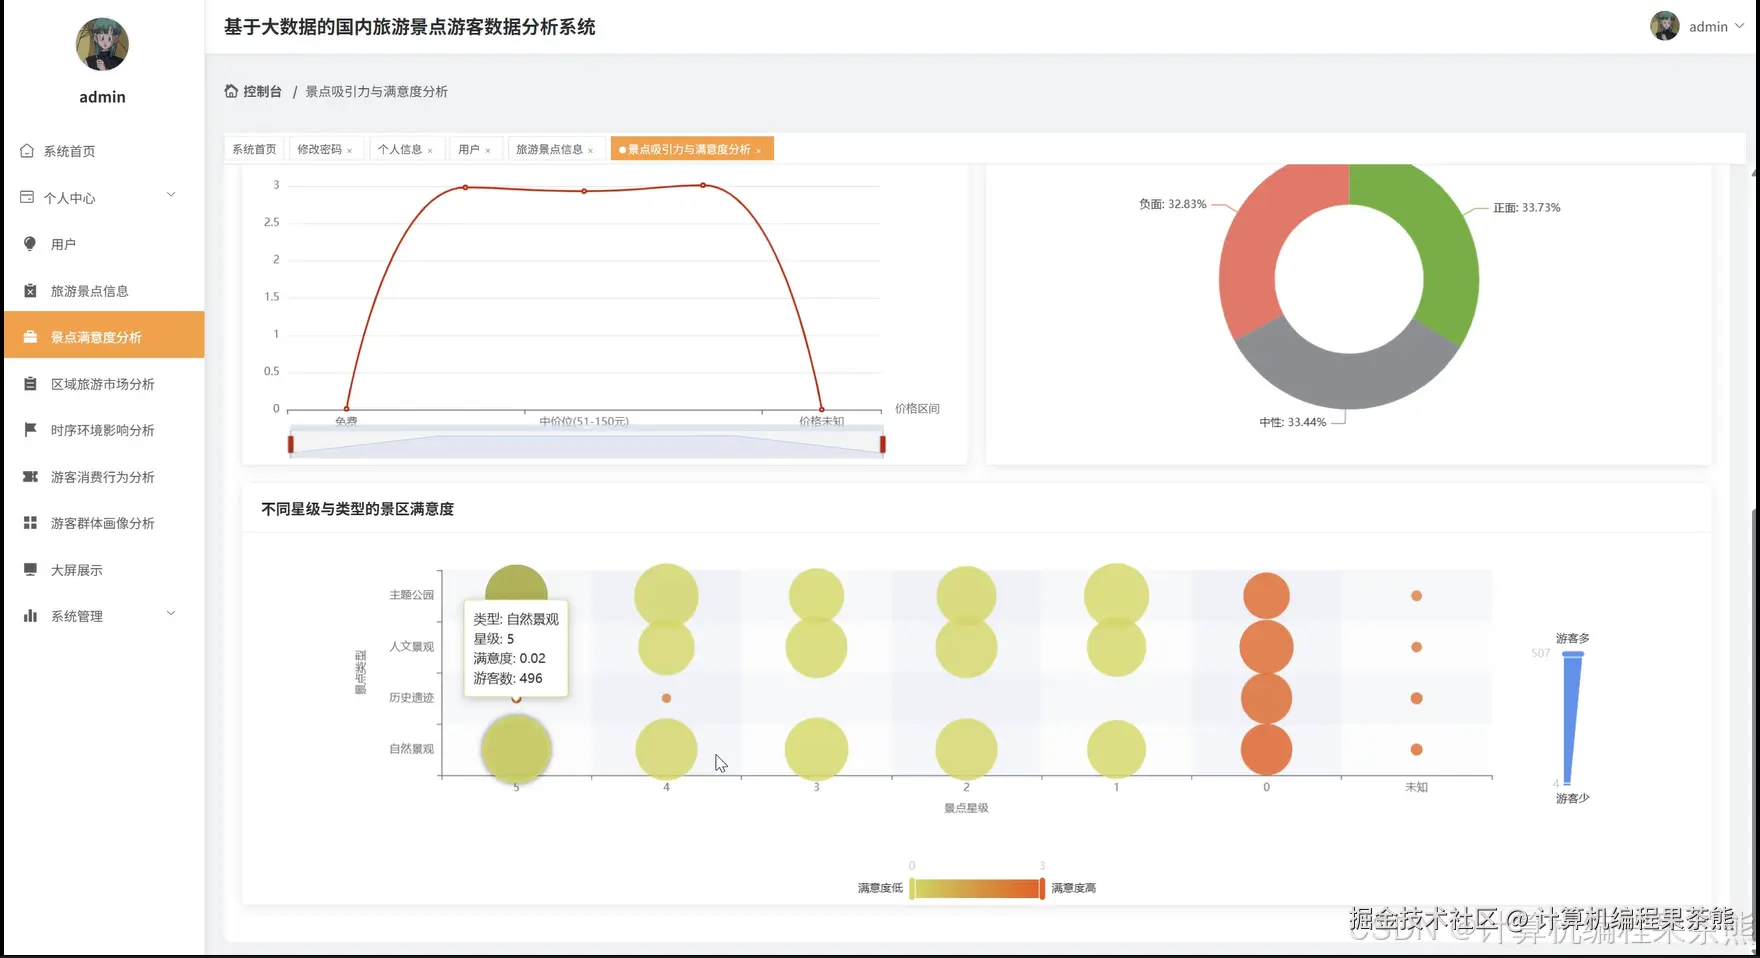
Task: Click the 自然景观 bubble at star level 2
Action: (966, 749)
